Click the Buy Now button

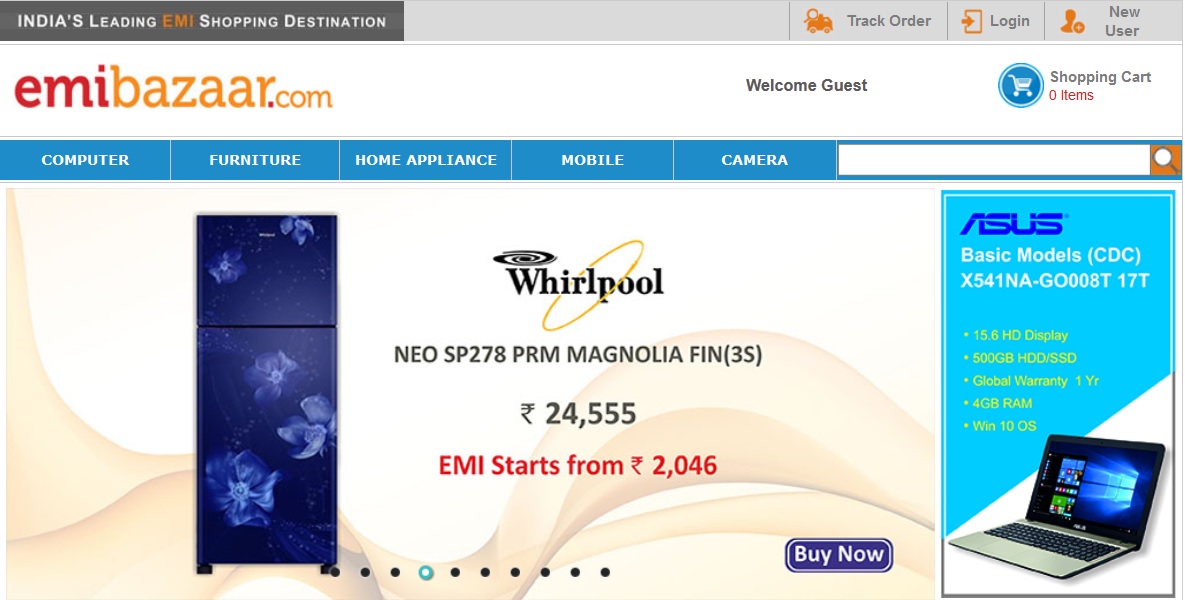pos(839,555)
